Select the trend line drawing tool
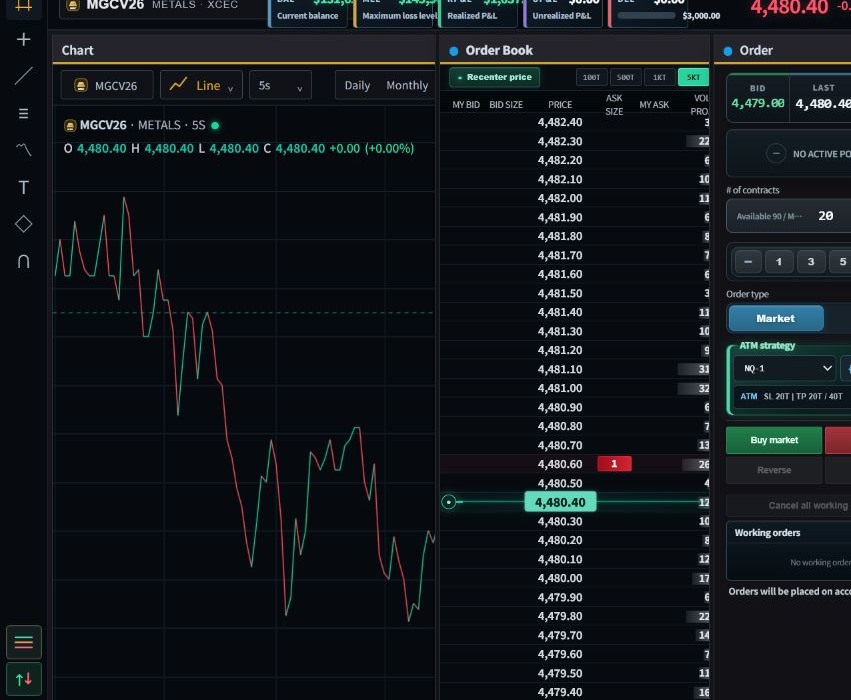The image size is (851, 700). pos(23,76)
